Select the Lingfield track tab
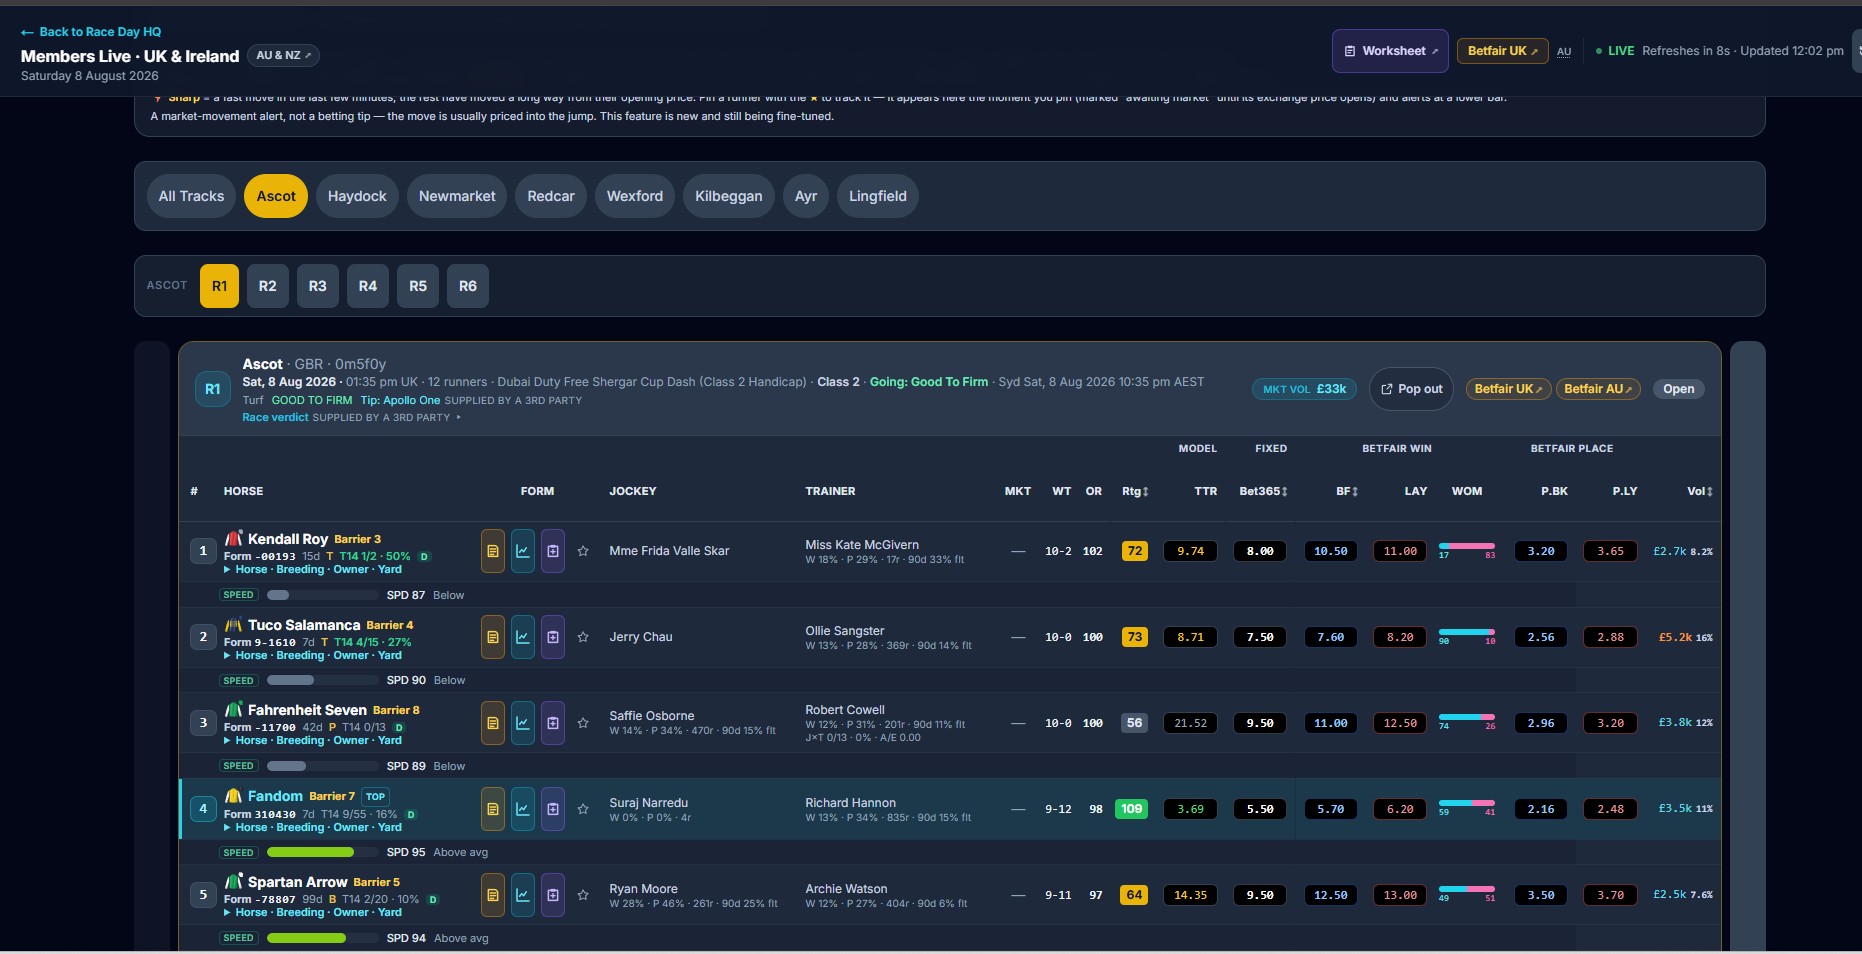1862x954 pixels. click(878, 196)
